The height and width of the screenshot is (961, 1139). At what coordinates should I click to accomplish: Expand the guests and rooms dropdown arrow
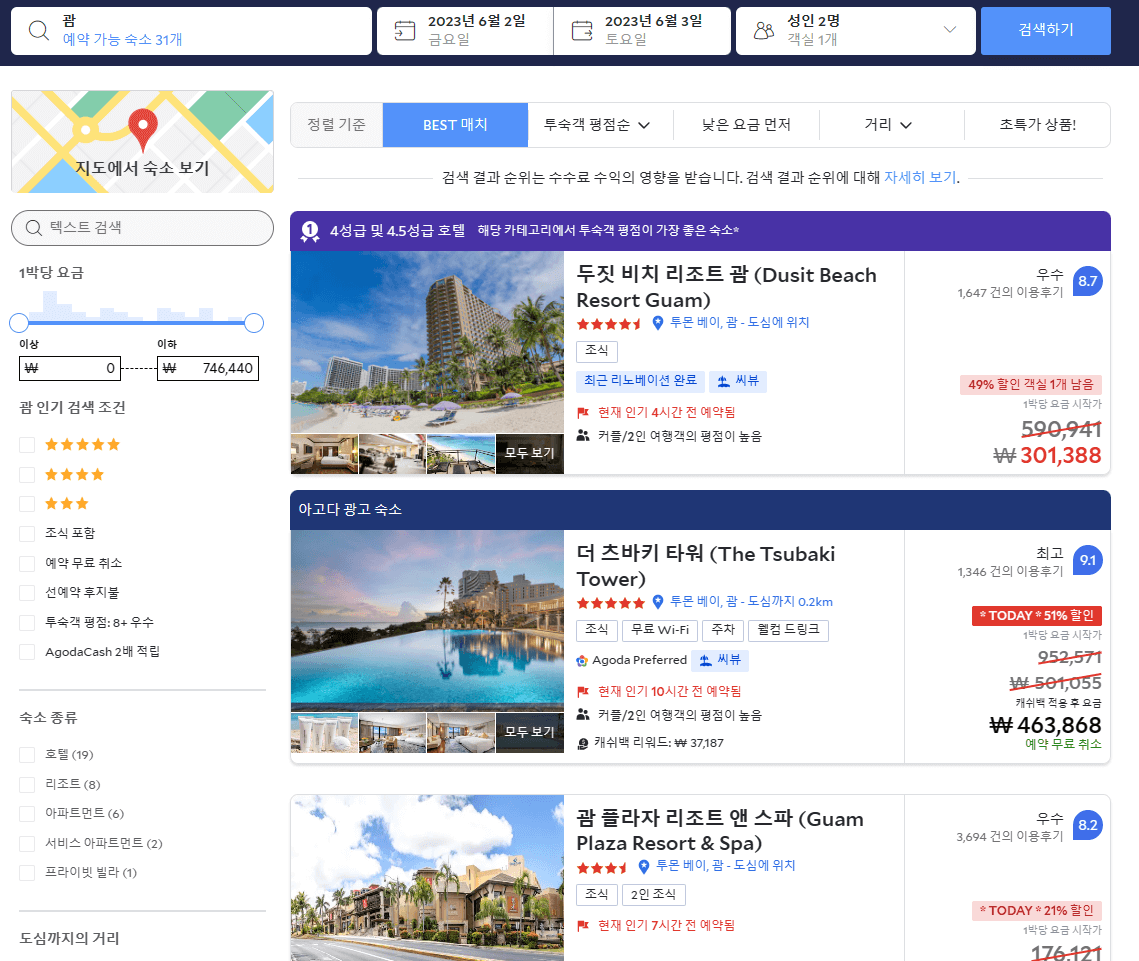(x=949, y=30)
